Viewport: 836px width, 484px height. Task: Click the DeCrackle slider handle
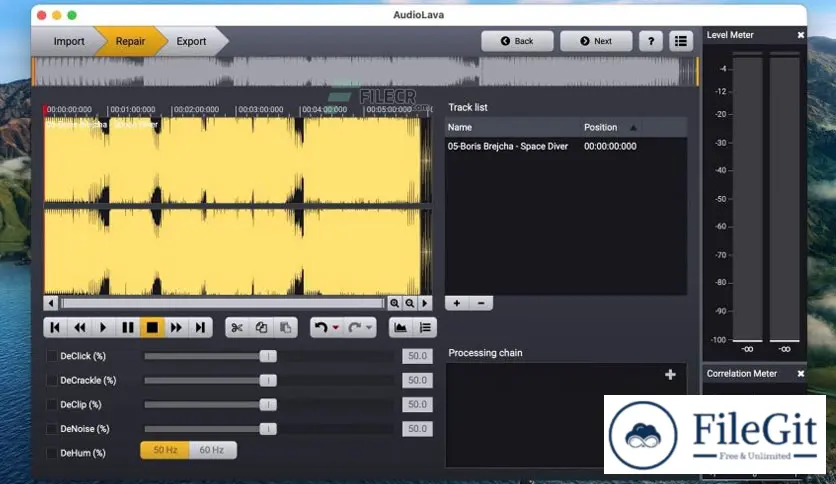(x=268, y=380)
